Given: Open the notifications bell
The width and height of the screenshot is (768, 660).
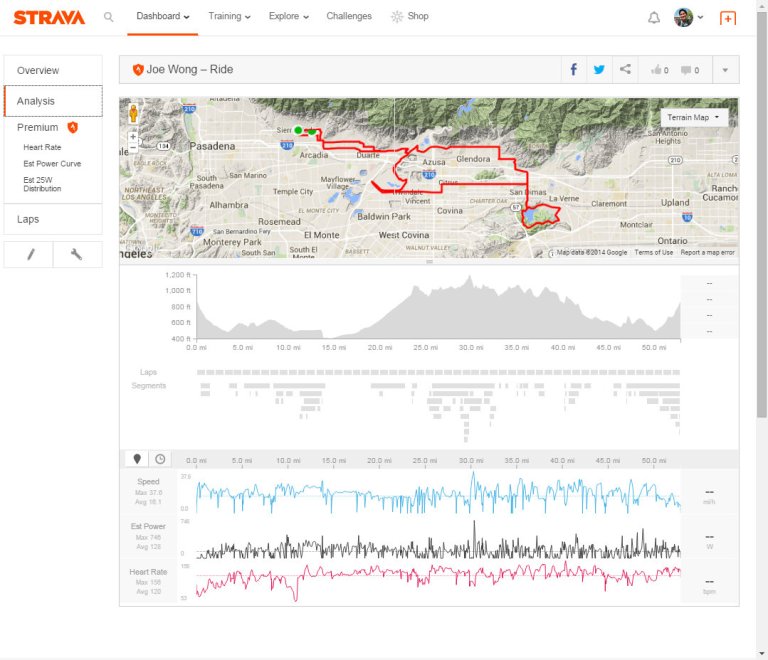Looking at the screenshot, I should [654, 17].
